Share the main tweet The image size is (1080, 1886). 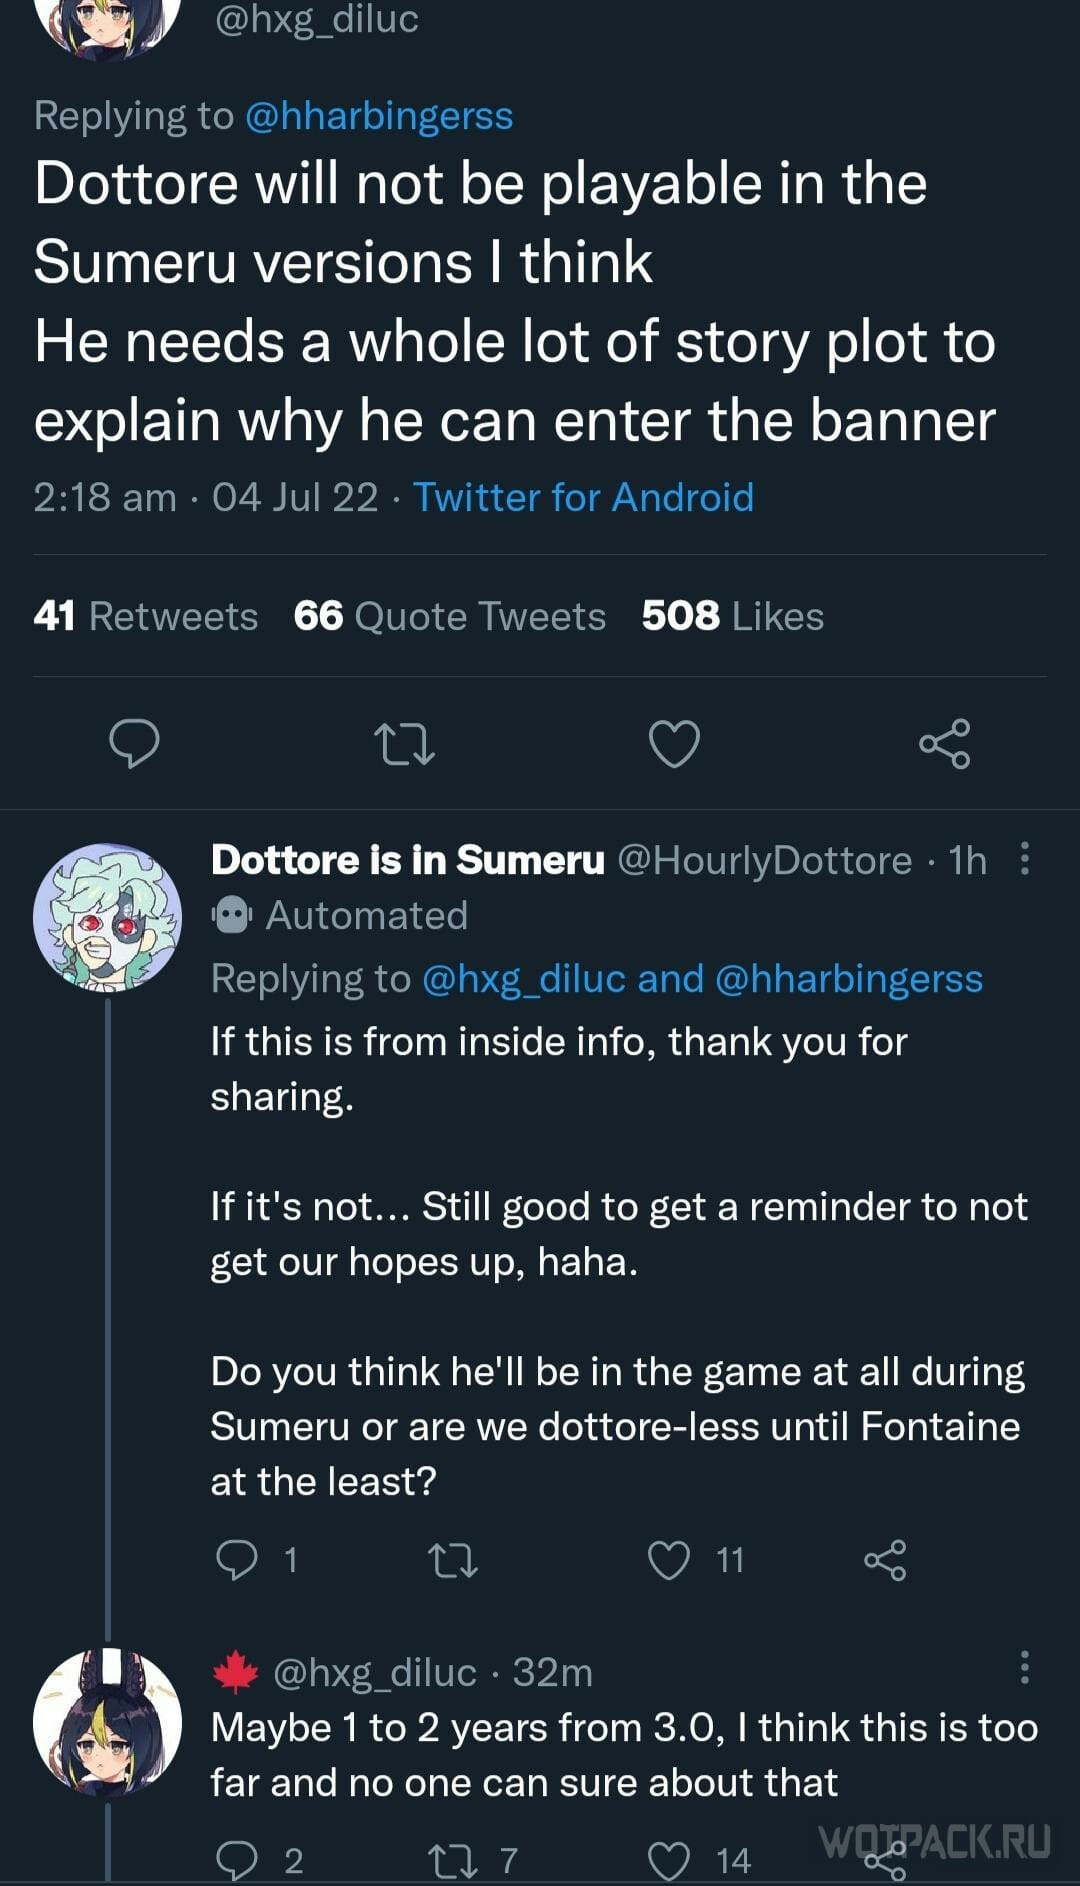point(944,744)
